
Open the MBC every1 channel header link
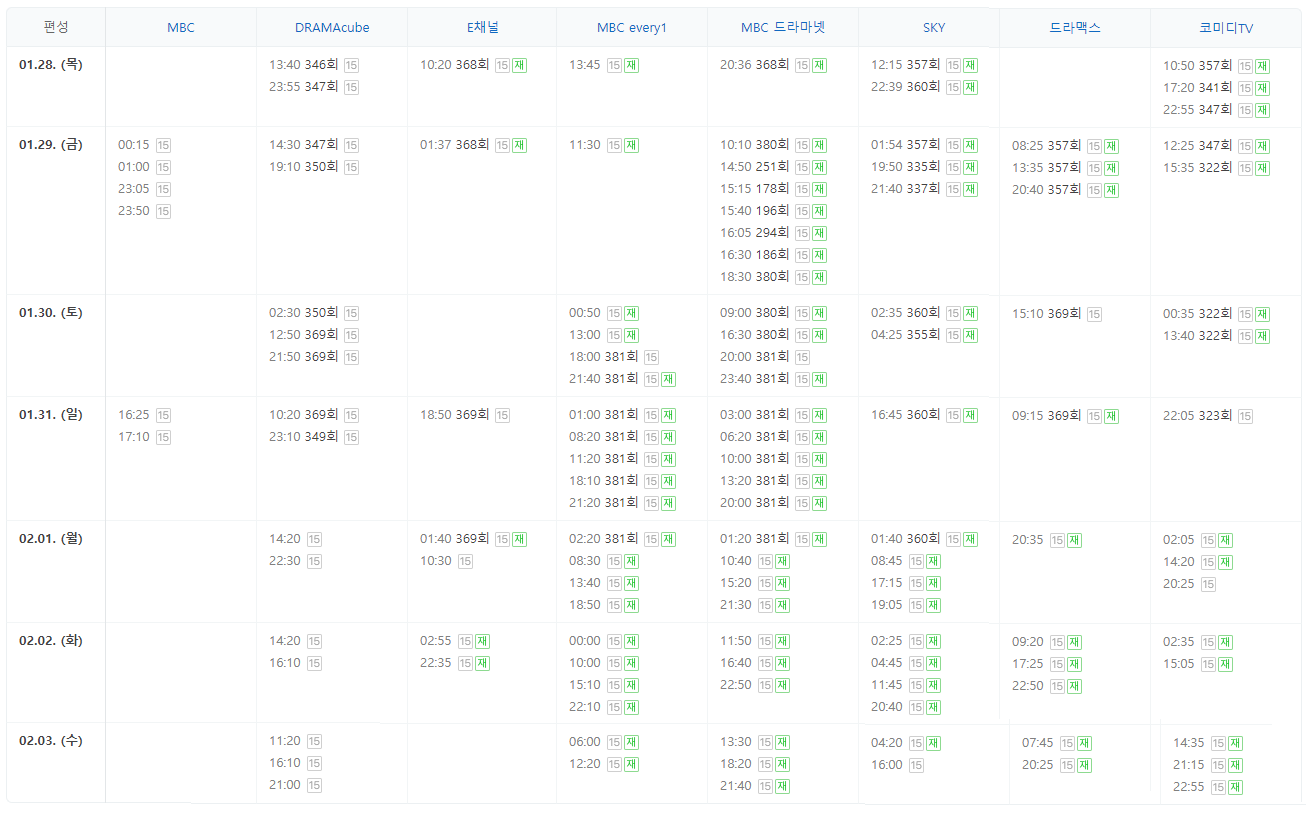pyautogui.click(x=632, y=27)
